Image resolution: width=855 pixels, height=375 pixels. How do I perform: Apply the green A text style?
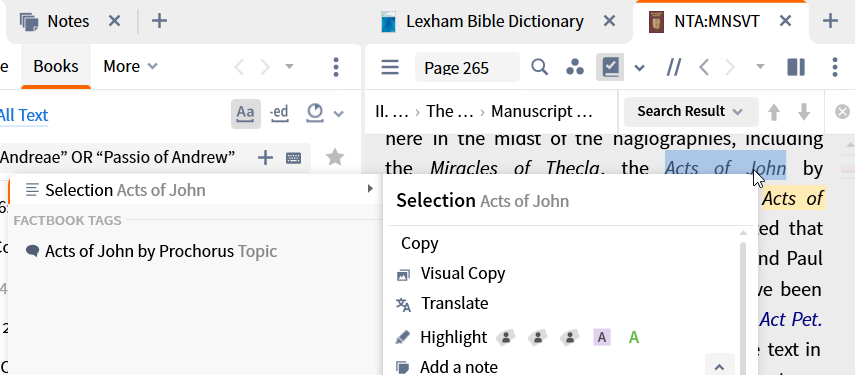tap(634, 338)
